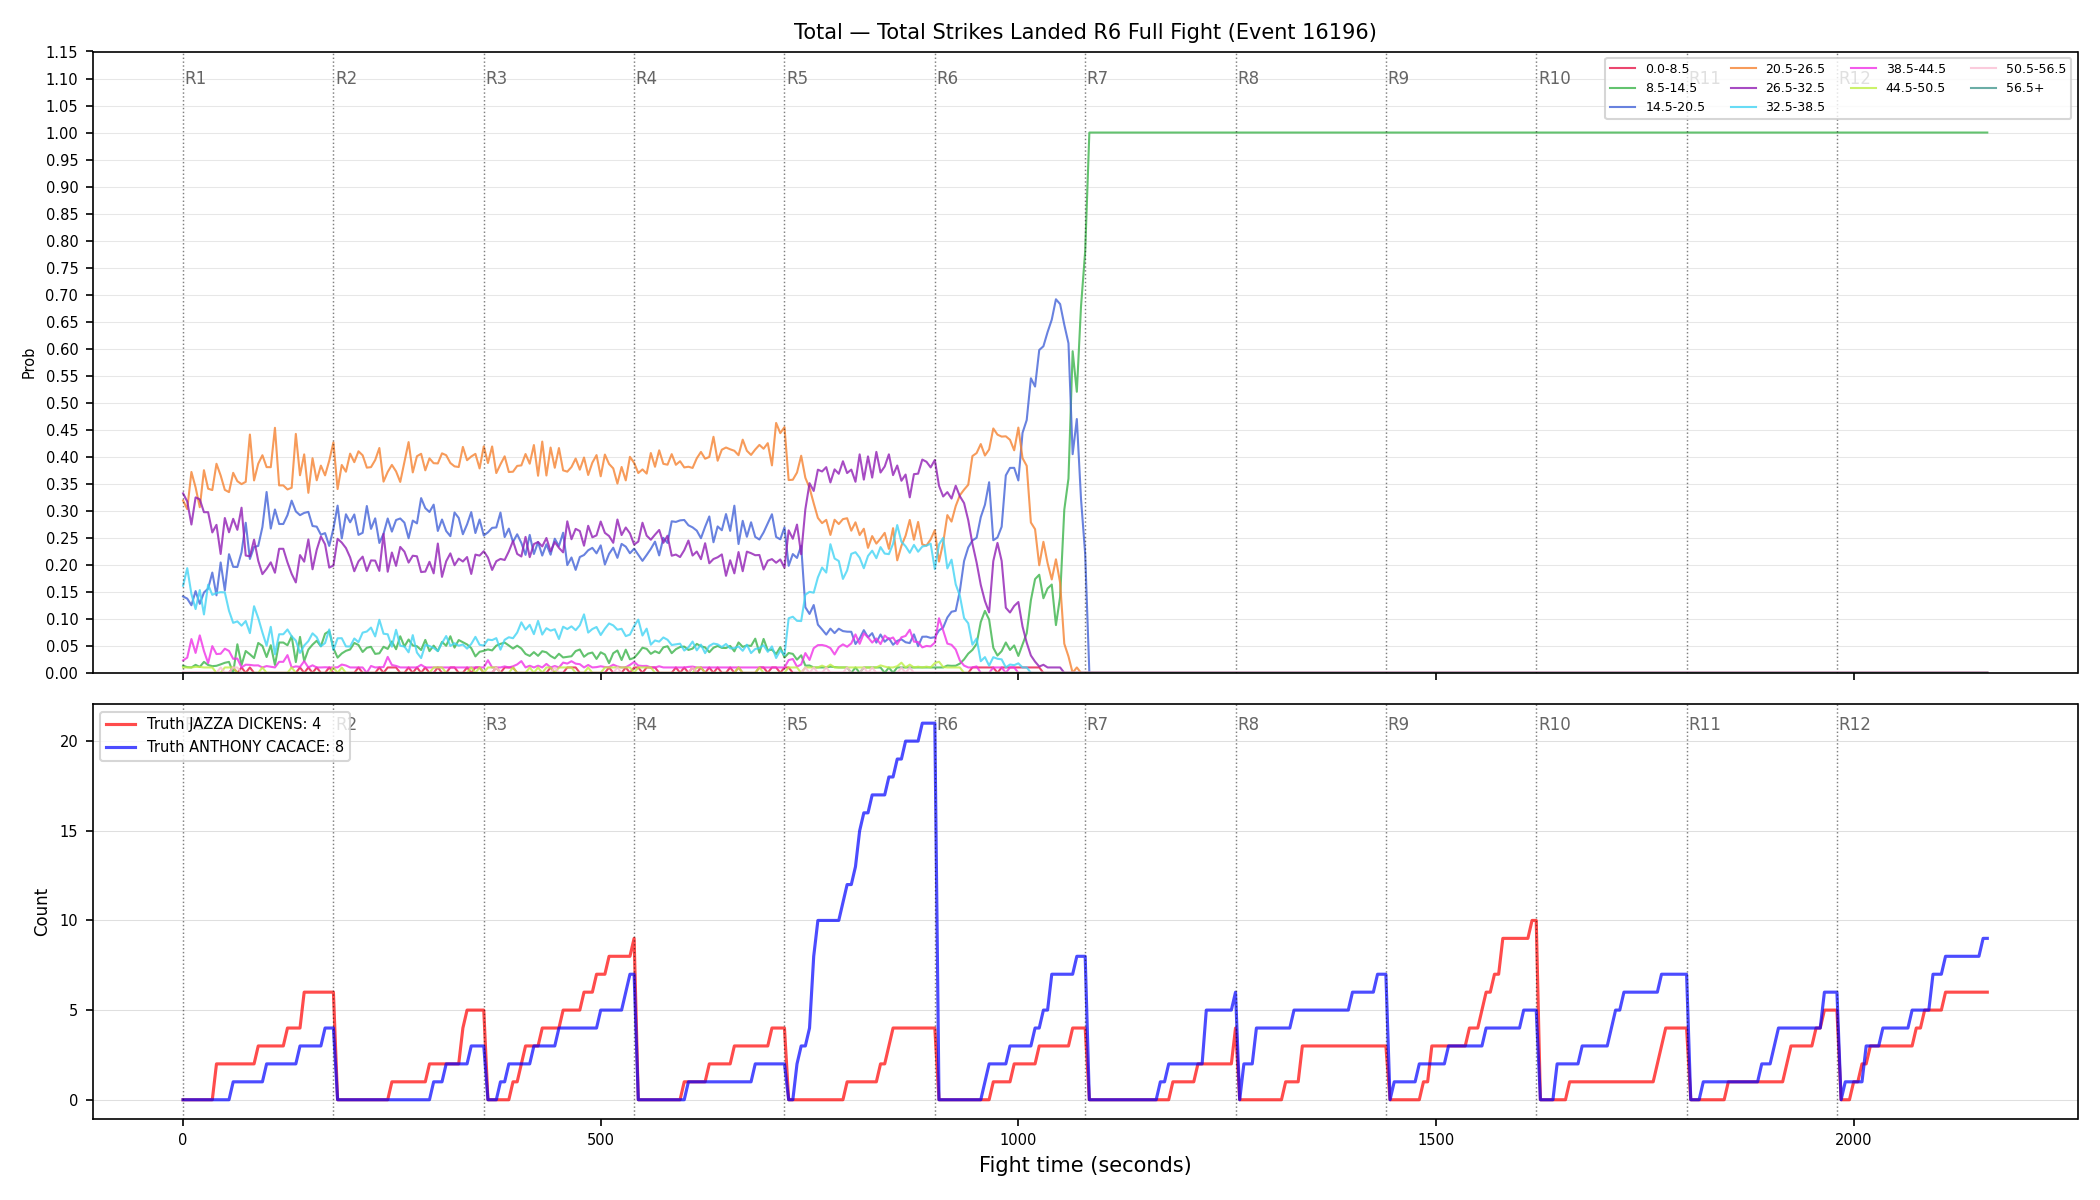Click the 0.70 tick on the Prob axis
The height and width of the screenshot is (1200, 2100).
[x=62, y=295]
